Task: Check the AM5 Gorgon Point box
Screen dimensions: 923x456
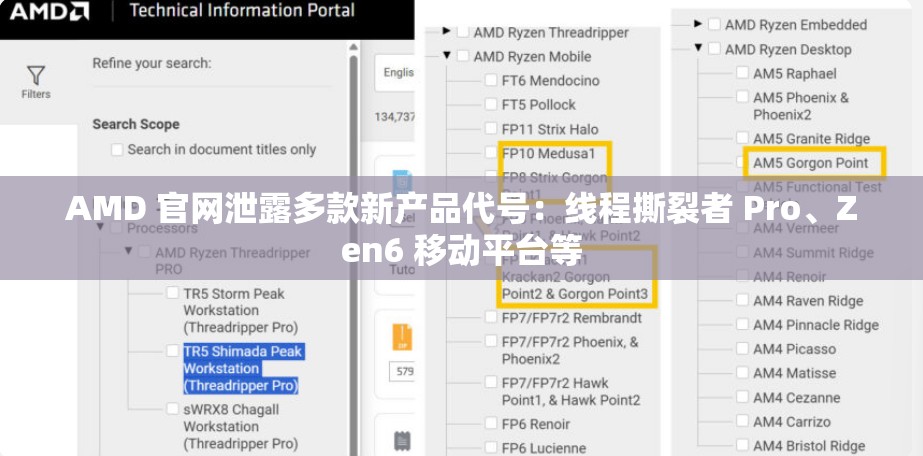Action: [x=742, y=162]
